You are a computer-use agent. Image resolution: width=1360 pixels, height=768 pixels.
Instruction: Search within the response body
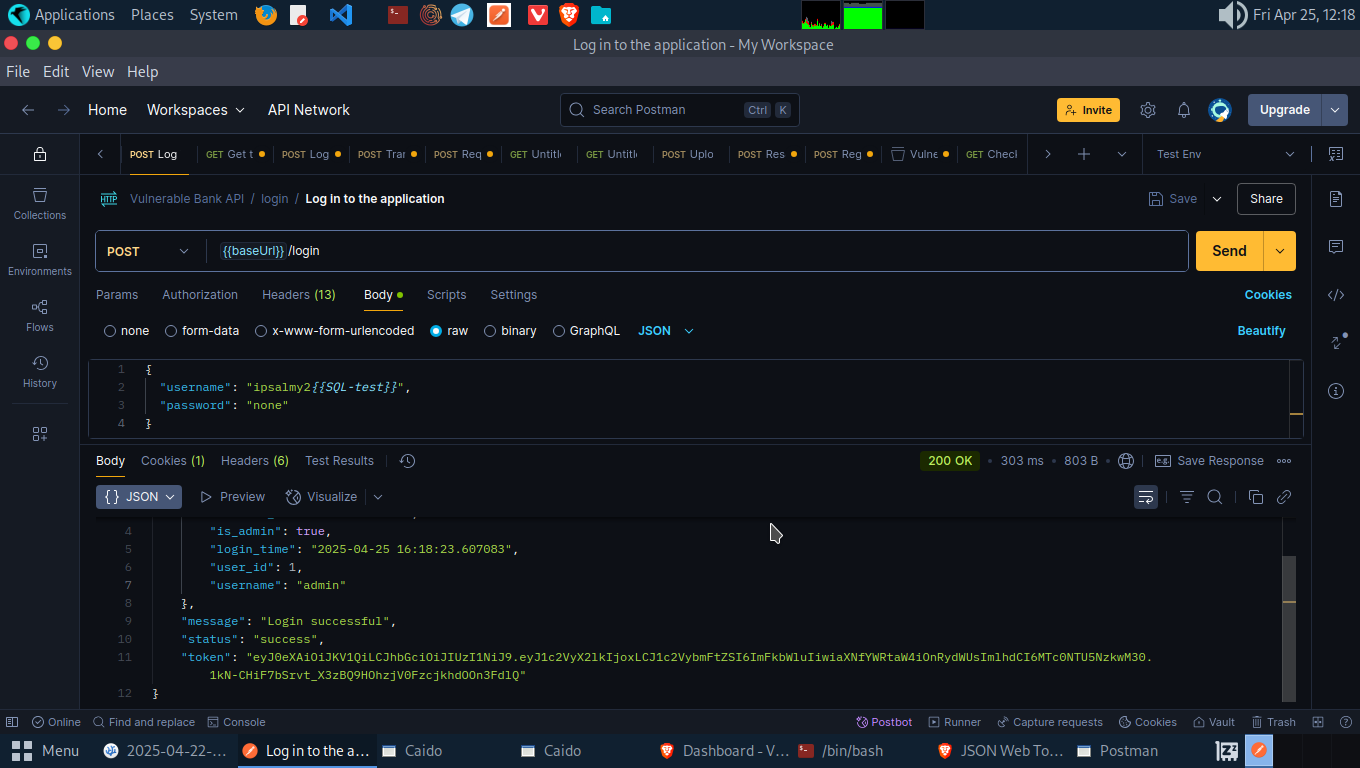pyautogui.click(x=1215, y=497)
